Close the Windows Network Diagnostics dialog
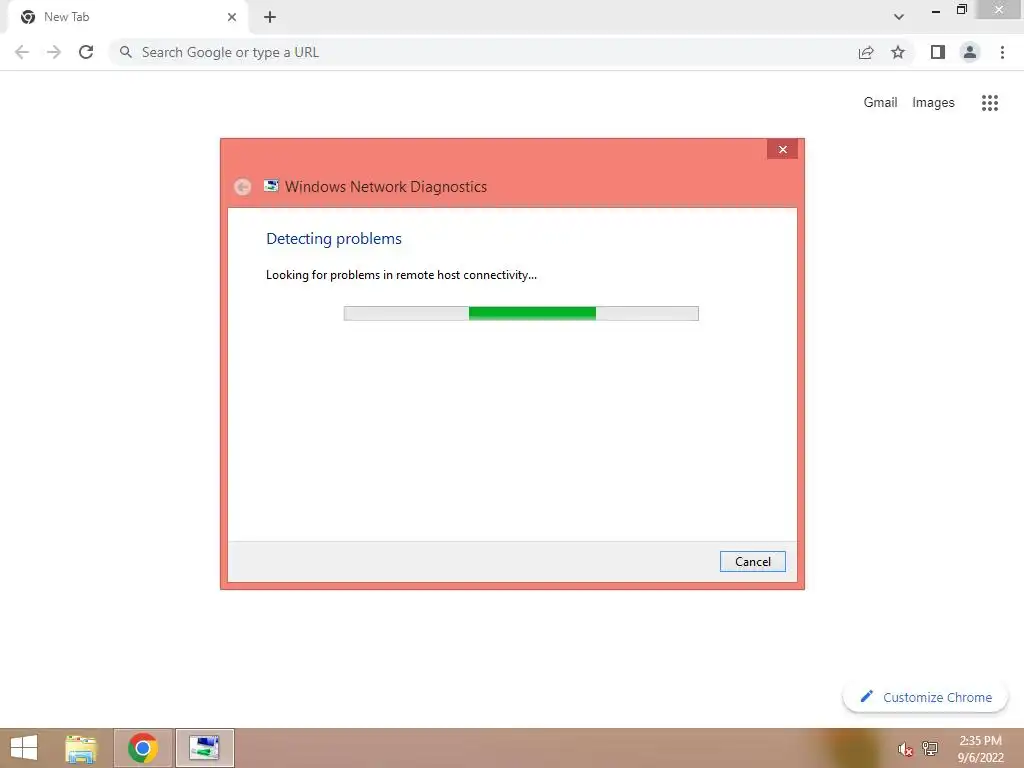1024x768 pixels. click(782, 150)
